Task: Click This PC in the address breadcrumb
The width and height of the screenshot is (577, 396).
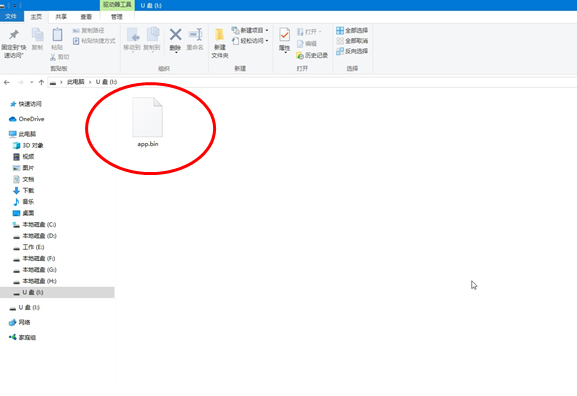Action: click(x=75, y=82)
